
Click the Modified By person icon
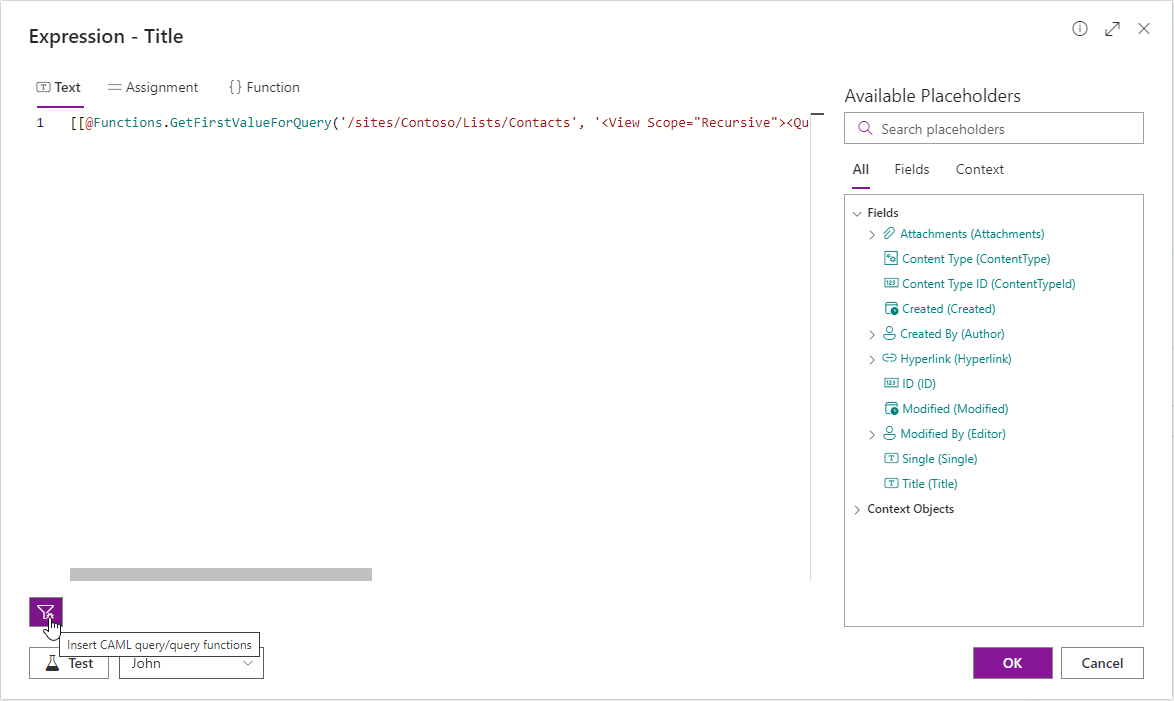click(888, 433)
